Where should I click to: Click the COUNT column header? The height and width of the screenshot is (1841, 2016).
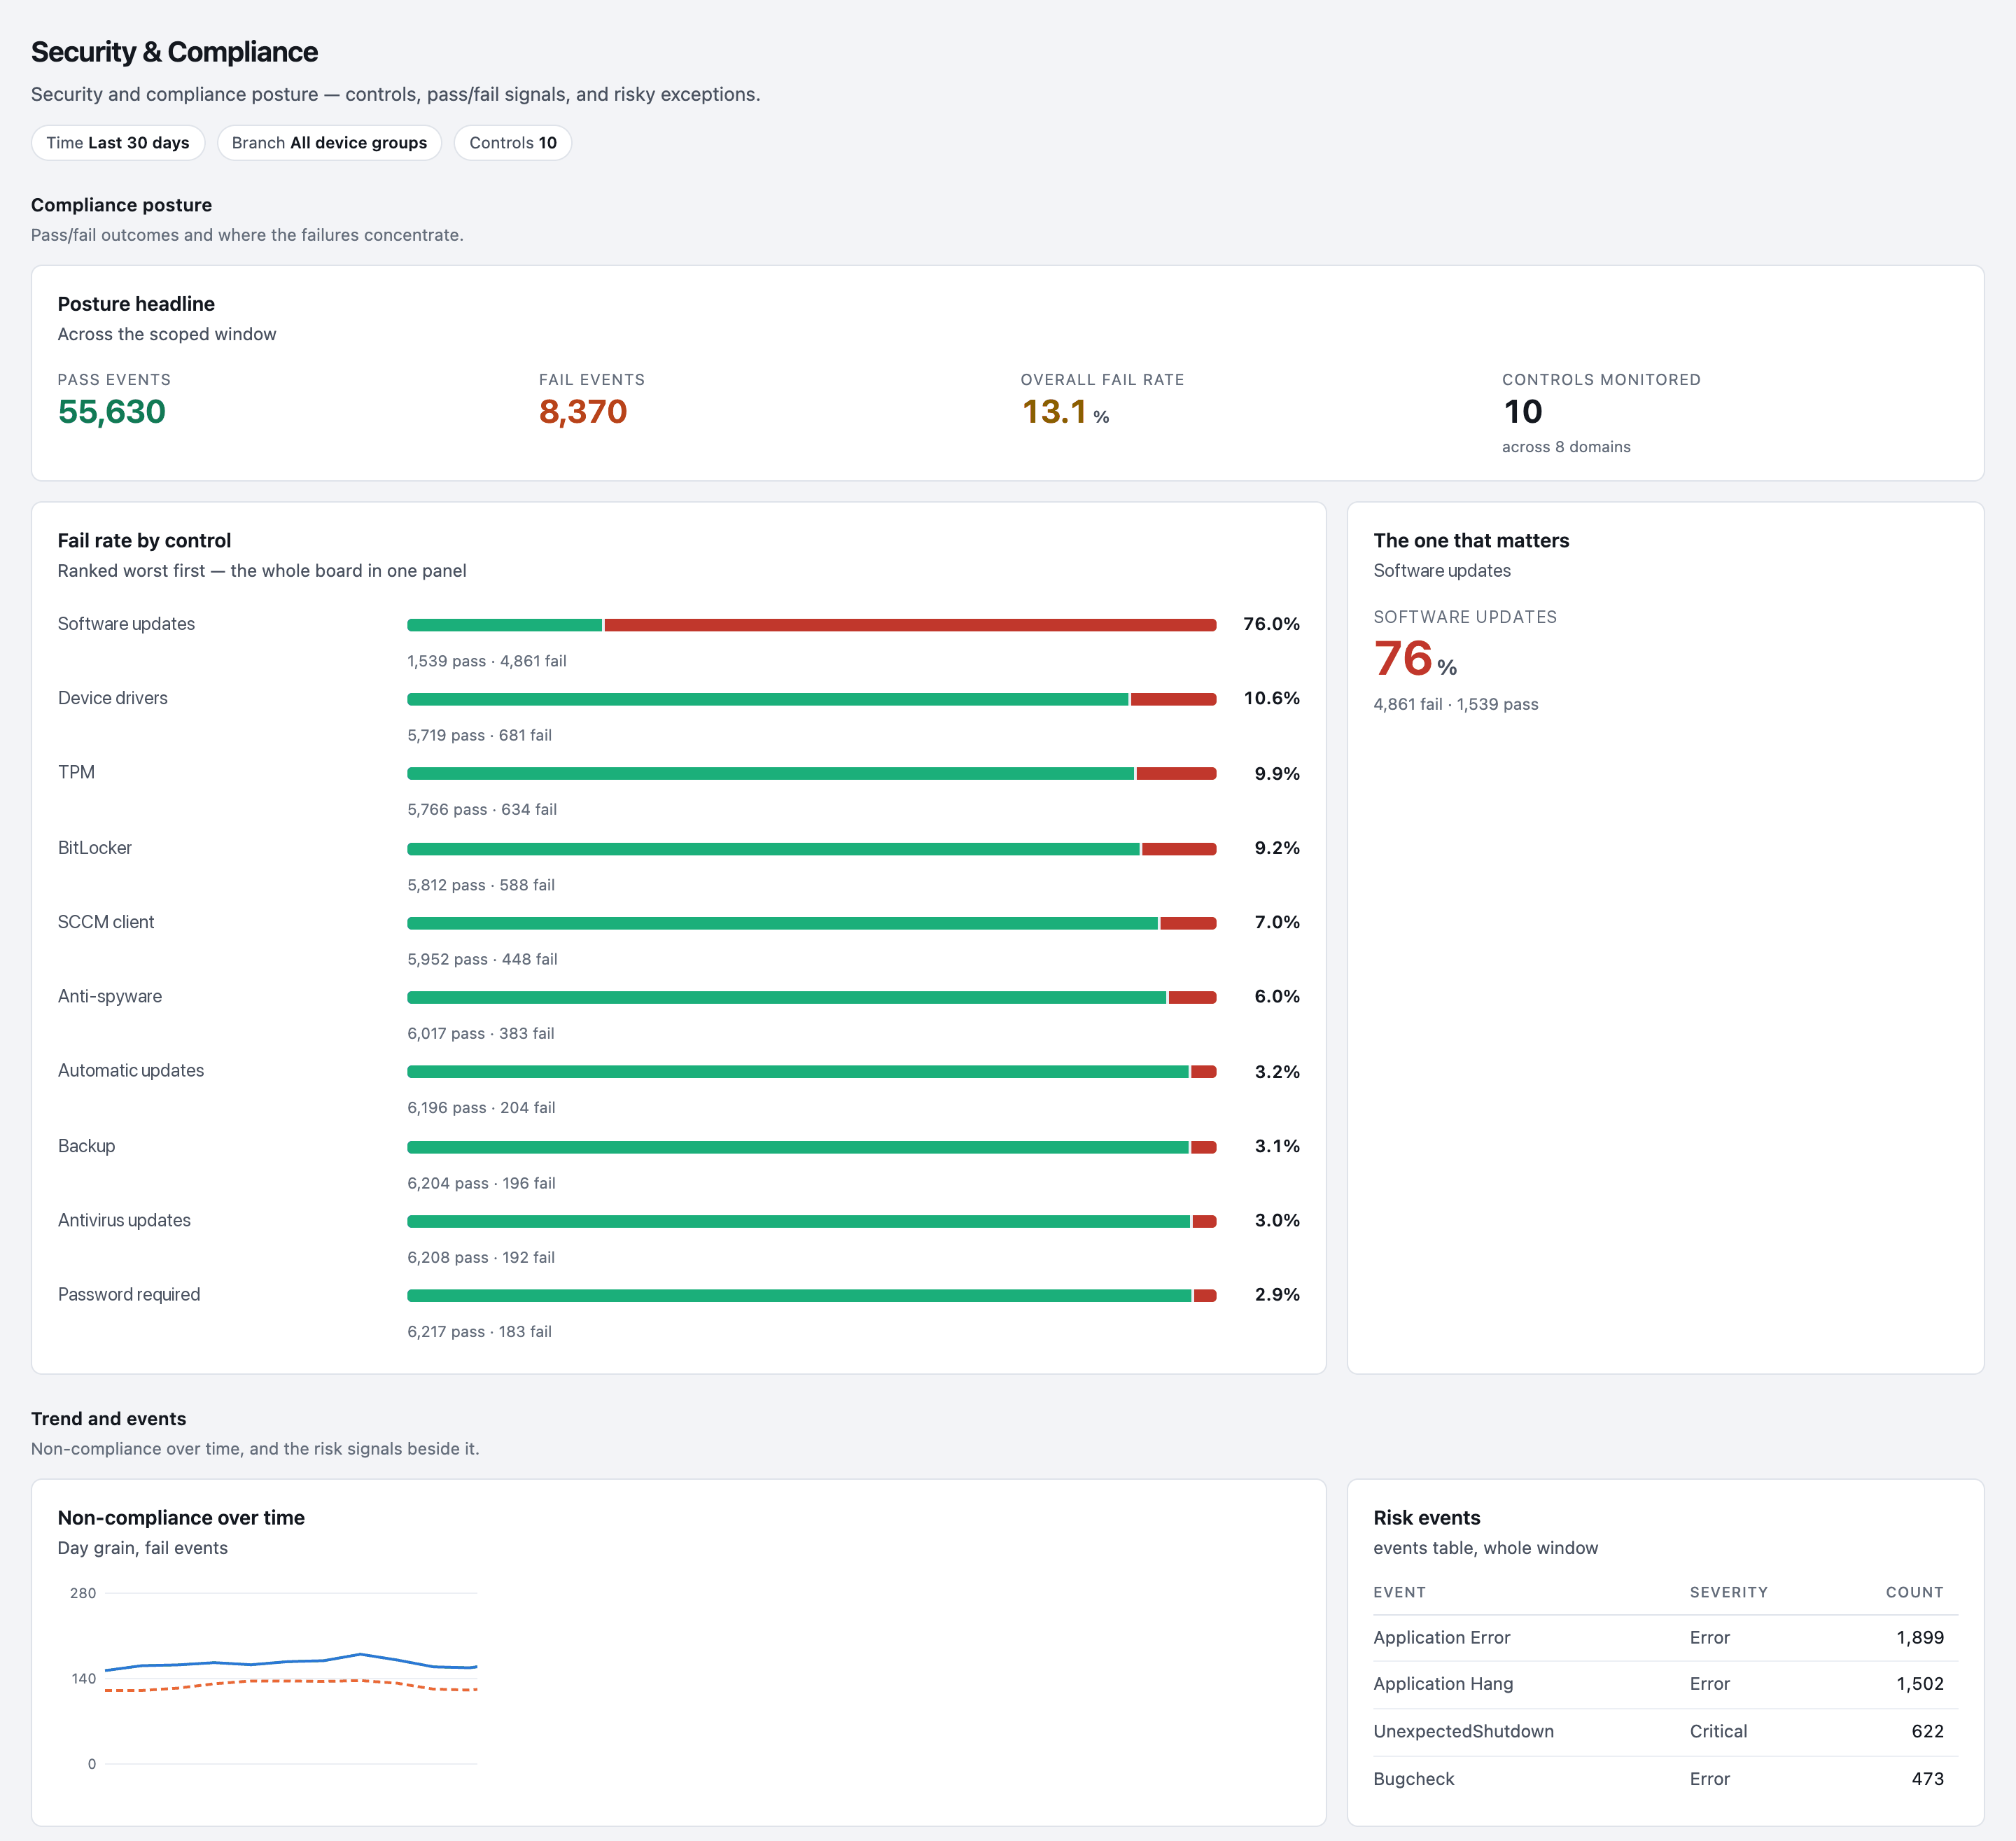pyautogui.click(x=1914, y=1592)
